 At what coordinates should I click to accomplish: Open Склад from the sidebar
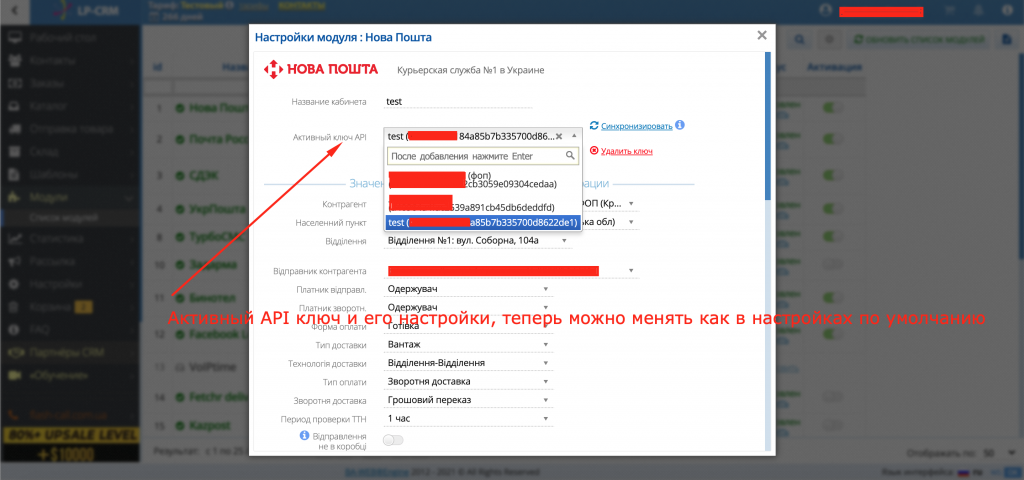click(x=70, y=152)
